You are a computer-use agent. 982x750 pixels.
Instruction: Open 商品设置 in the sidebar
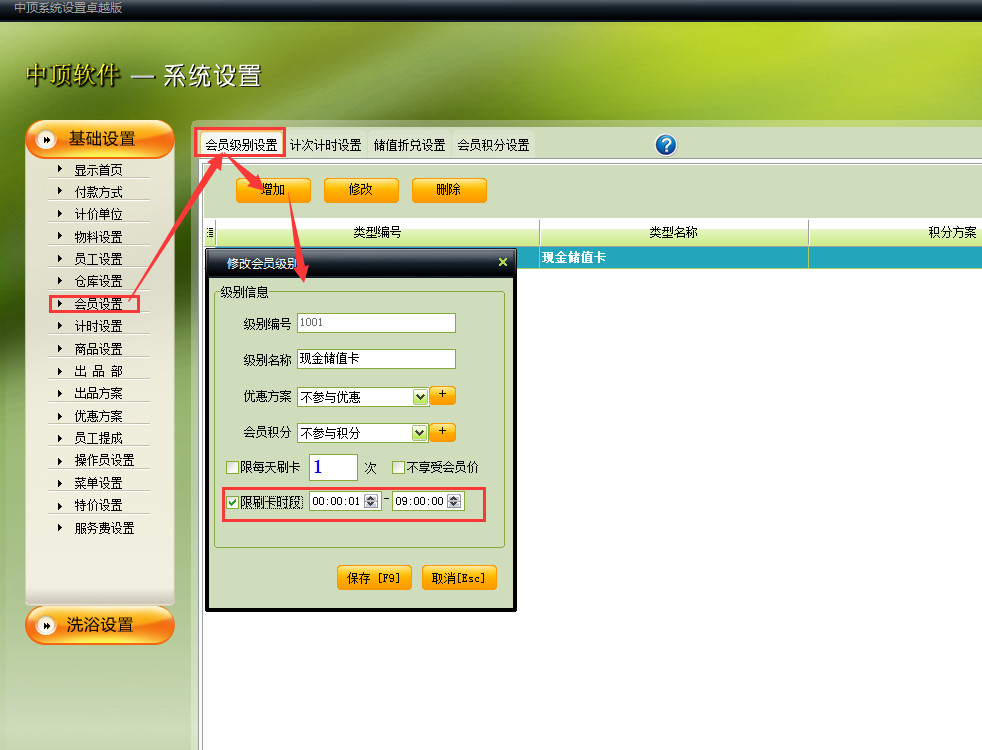pyautogui.click(x=98, y=349)
